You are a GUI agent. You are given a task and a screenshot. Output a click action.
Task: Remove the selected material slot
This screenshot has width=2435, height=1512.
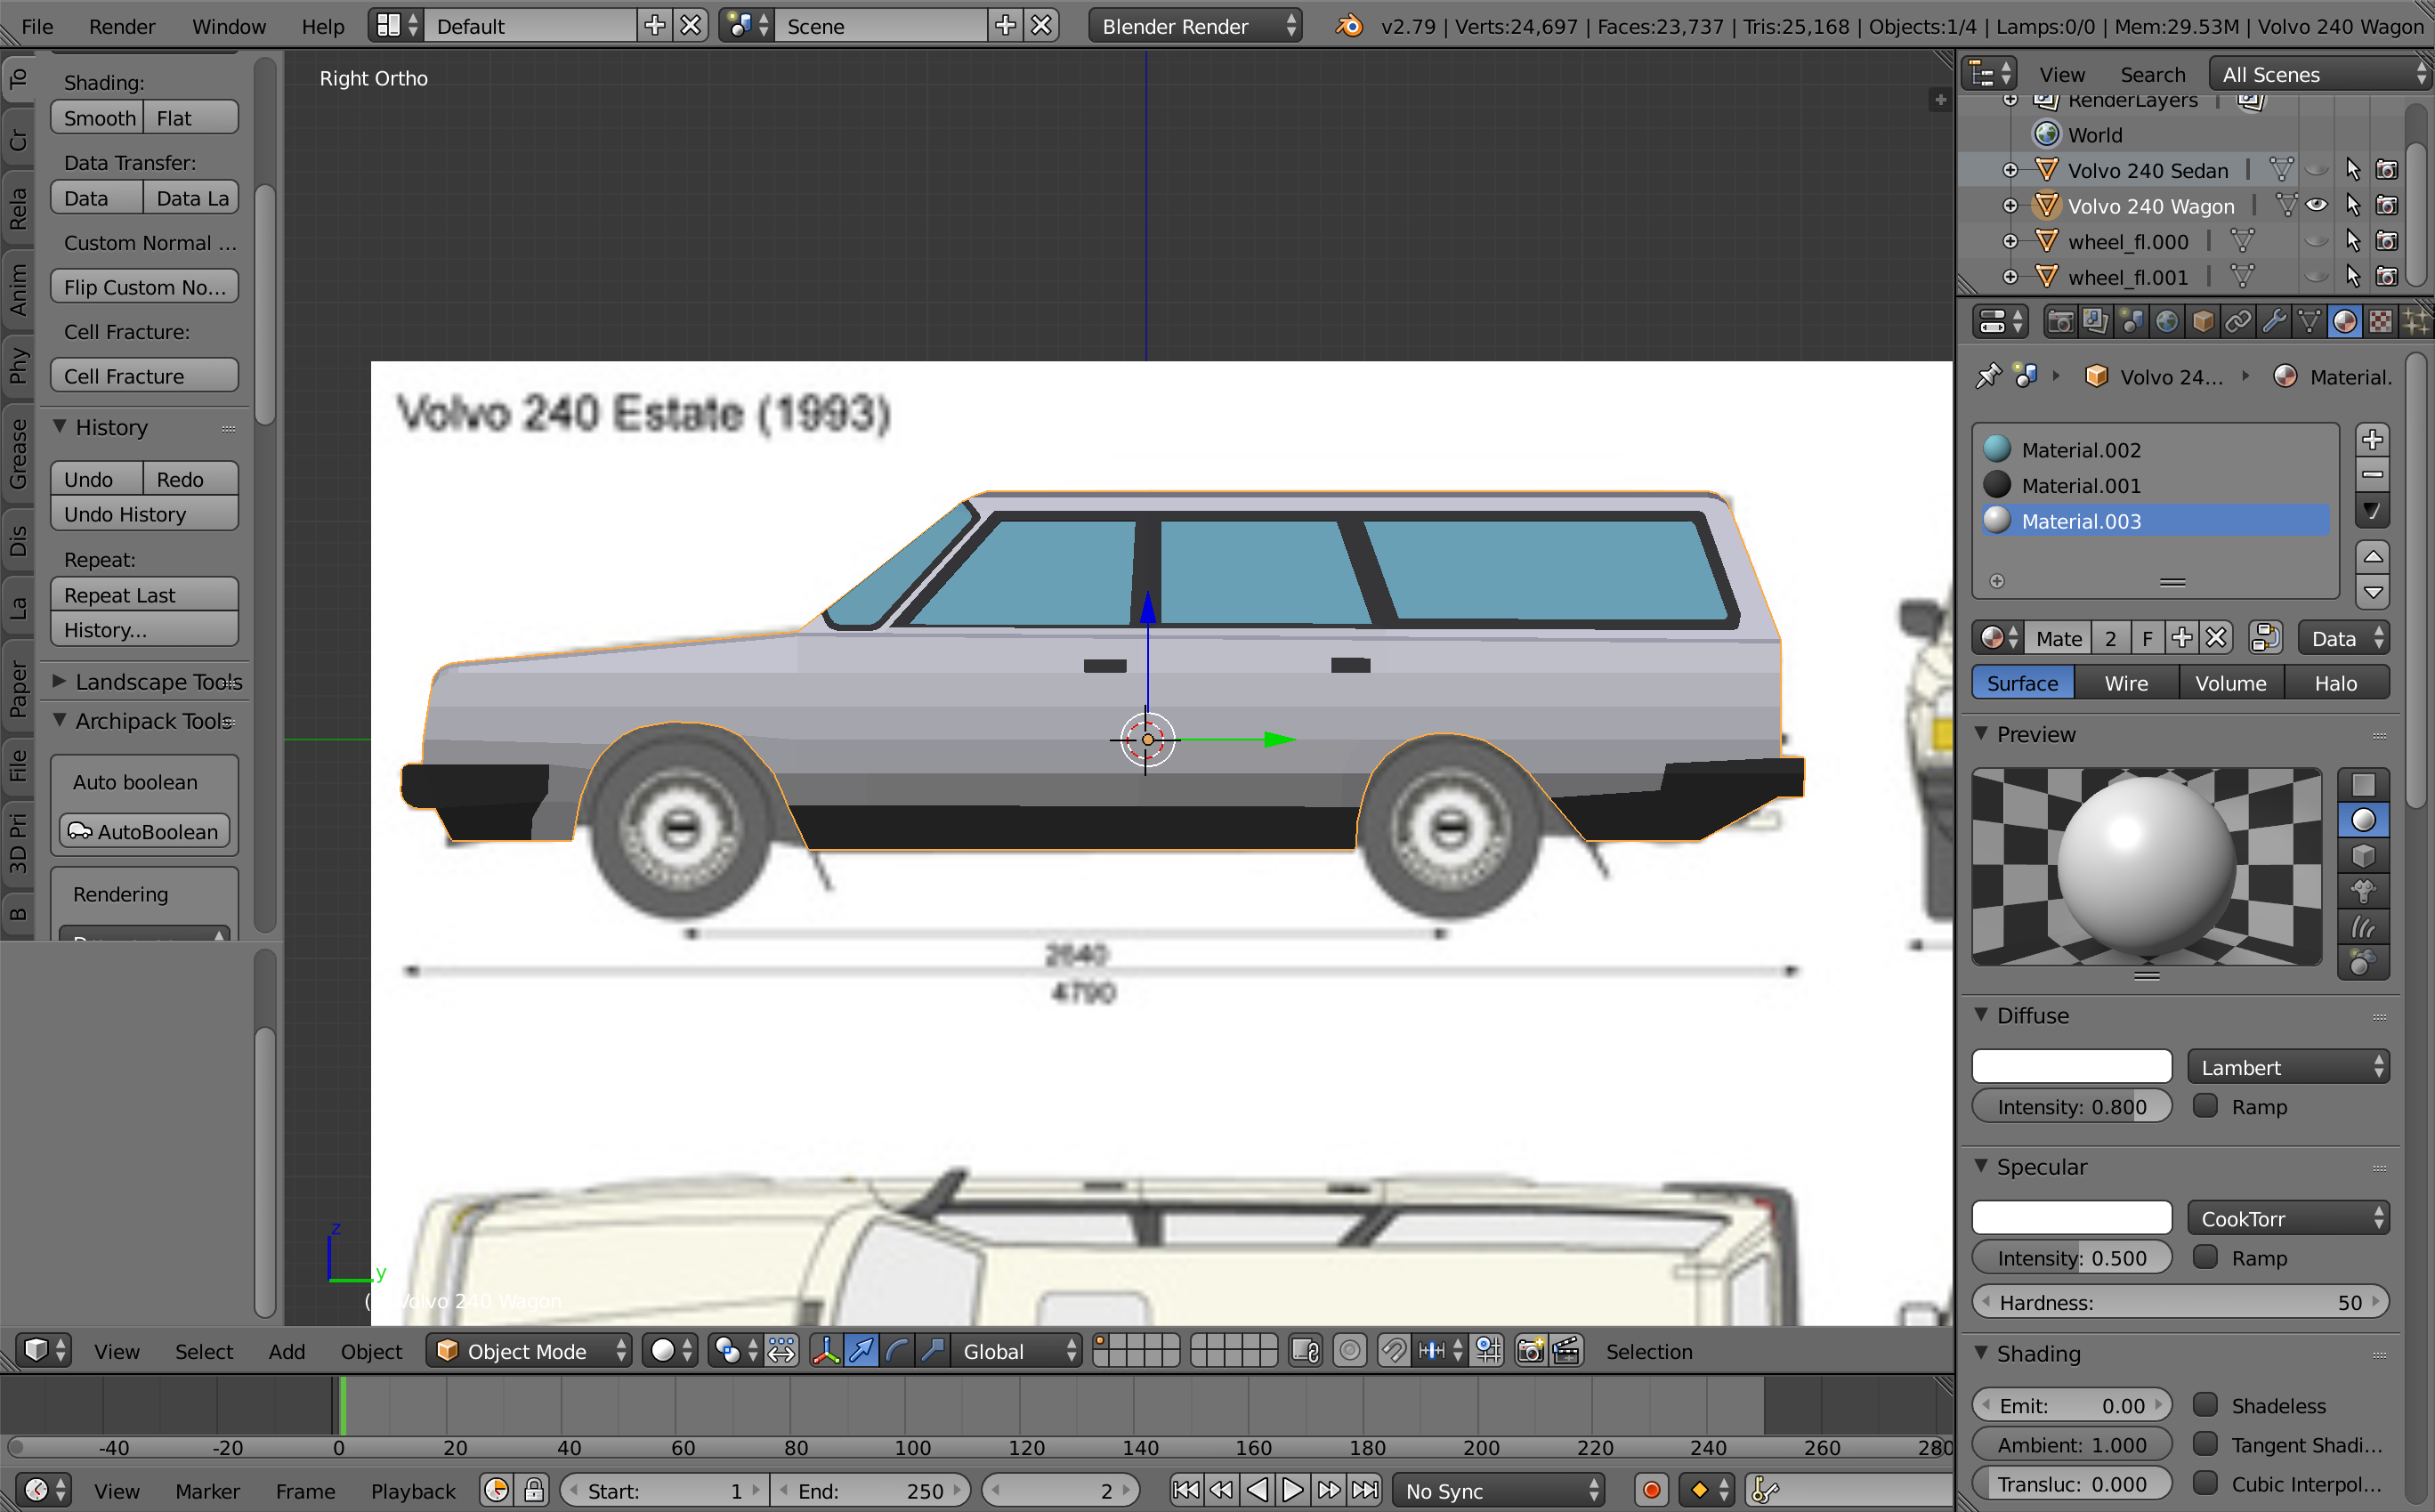tap(2372, 475)
